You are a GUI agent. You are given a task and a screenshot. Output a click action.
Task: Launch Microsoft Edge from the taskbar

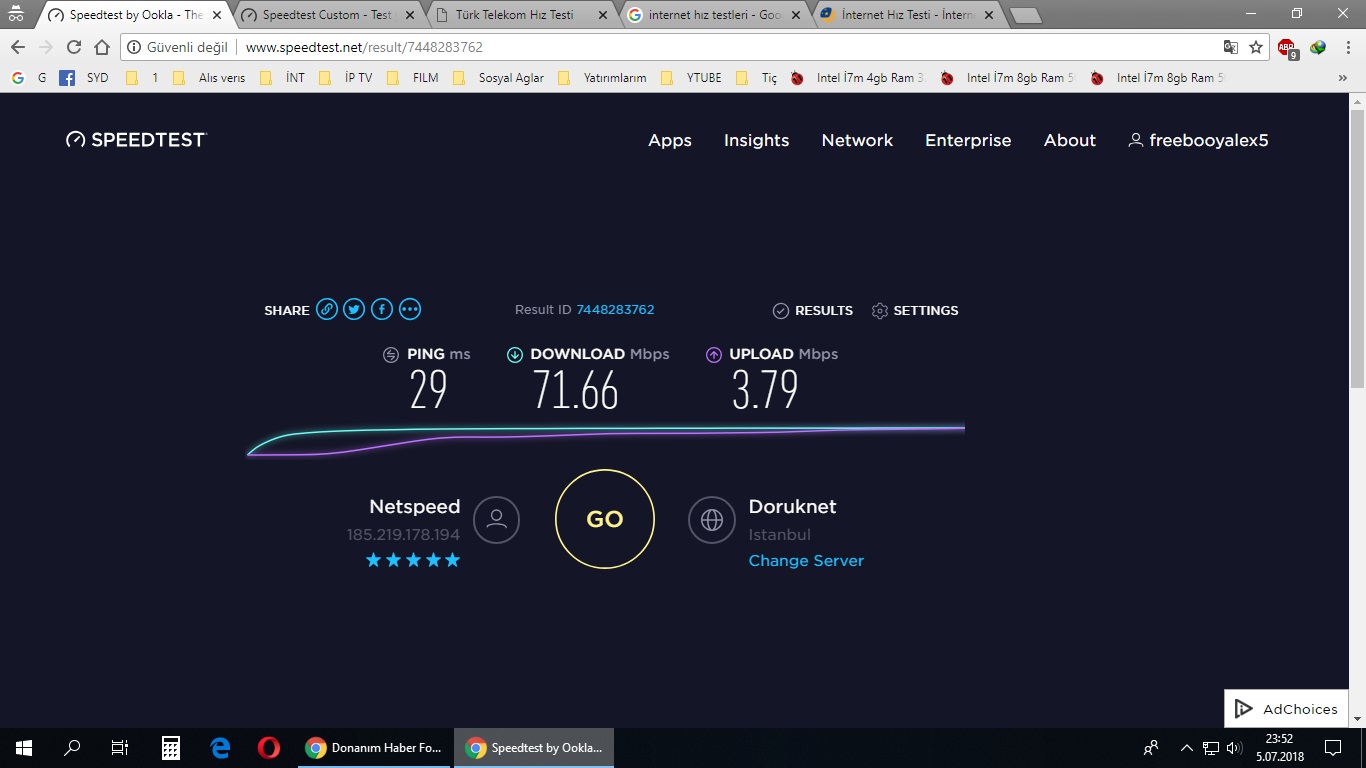coord(220,747)
